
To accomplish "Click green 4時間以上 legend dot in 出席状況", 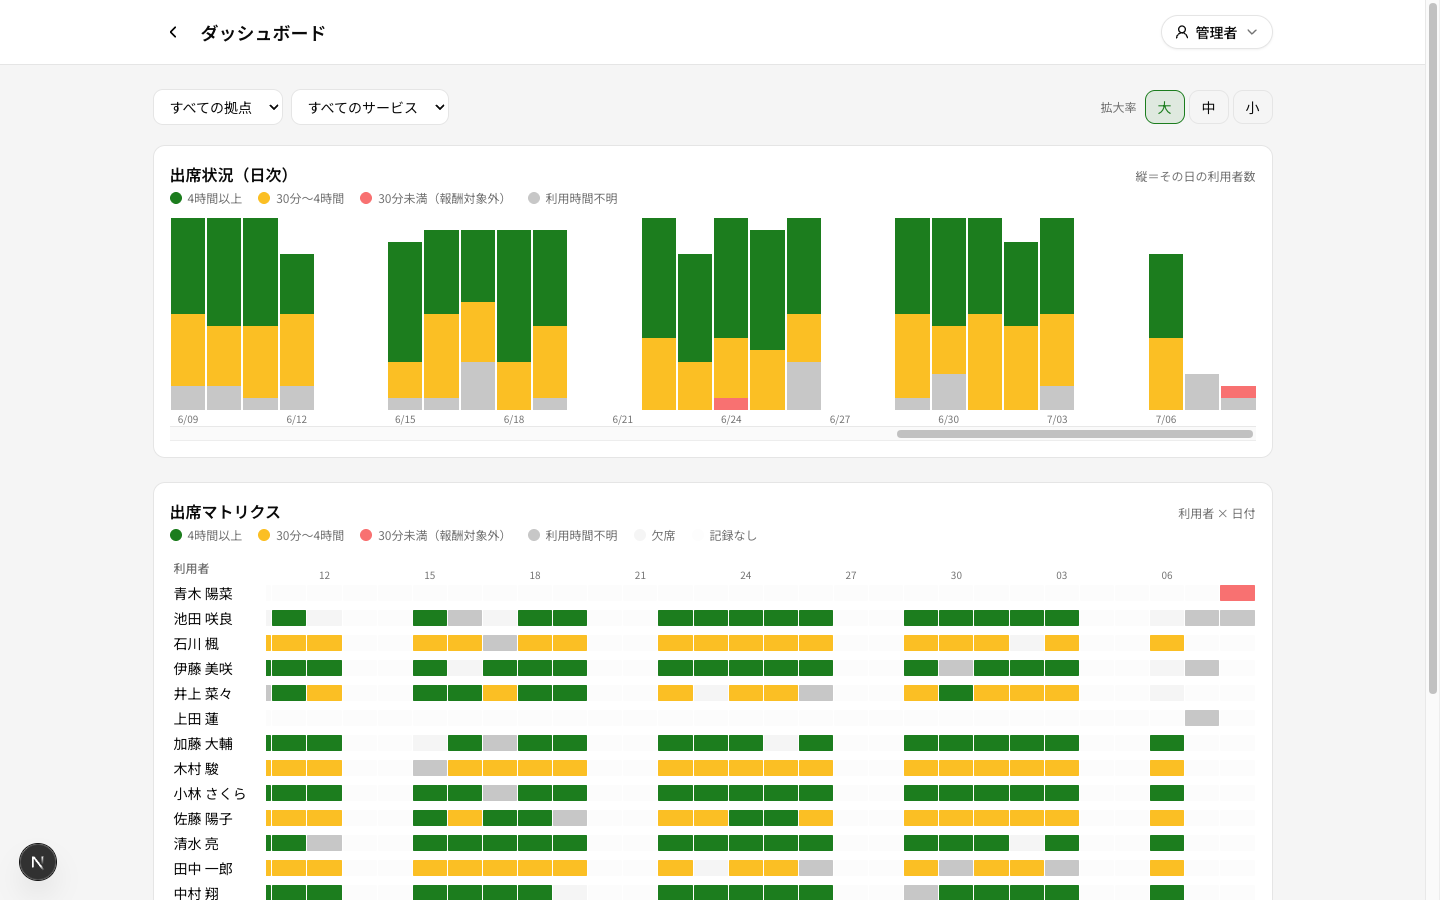I will (x=176, y=198).
